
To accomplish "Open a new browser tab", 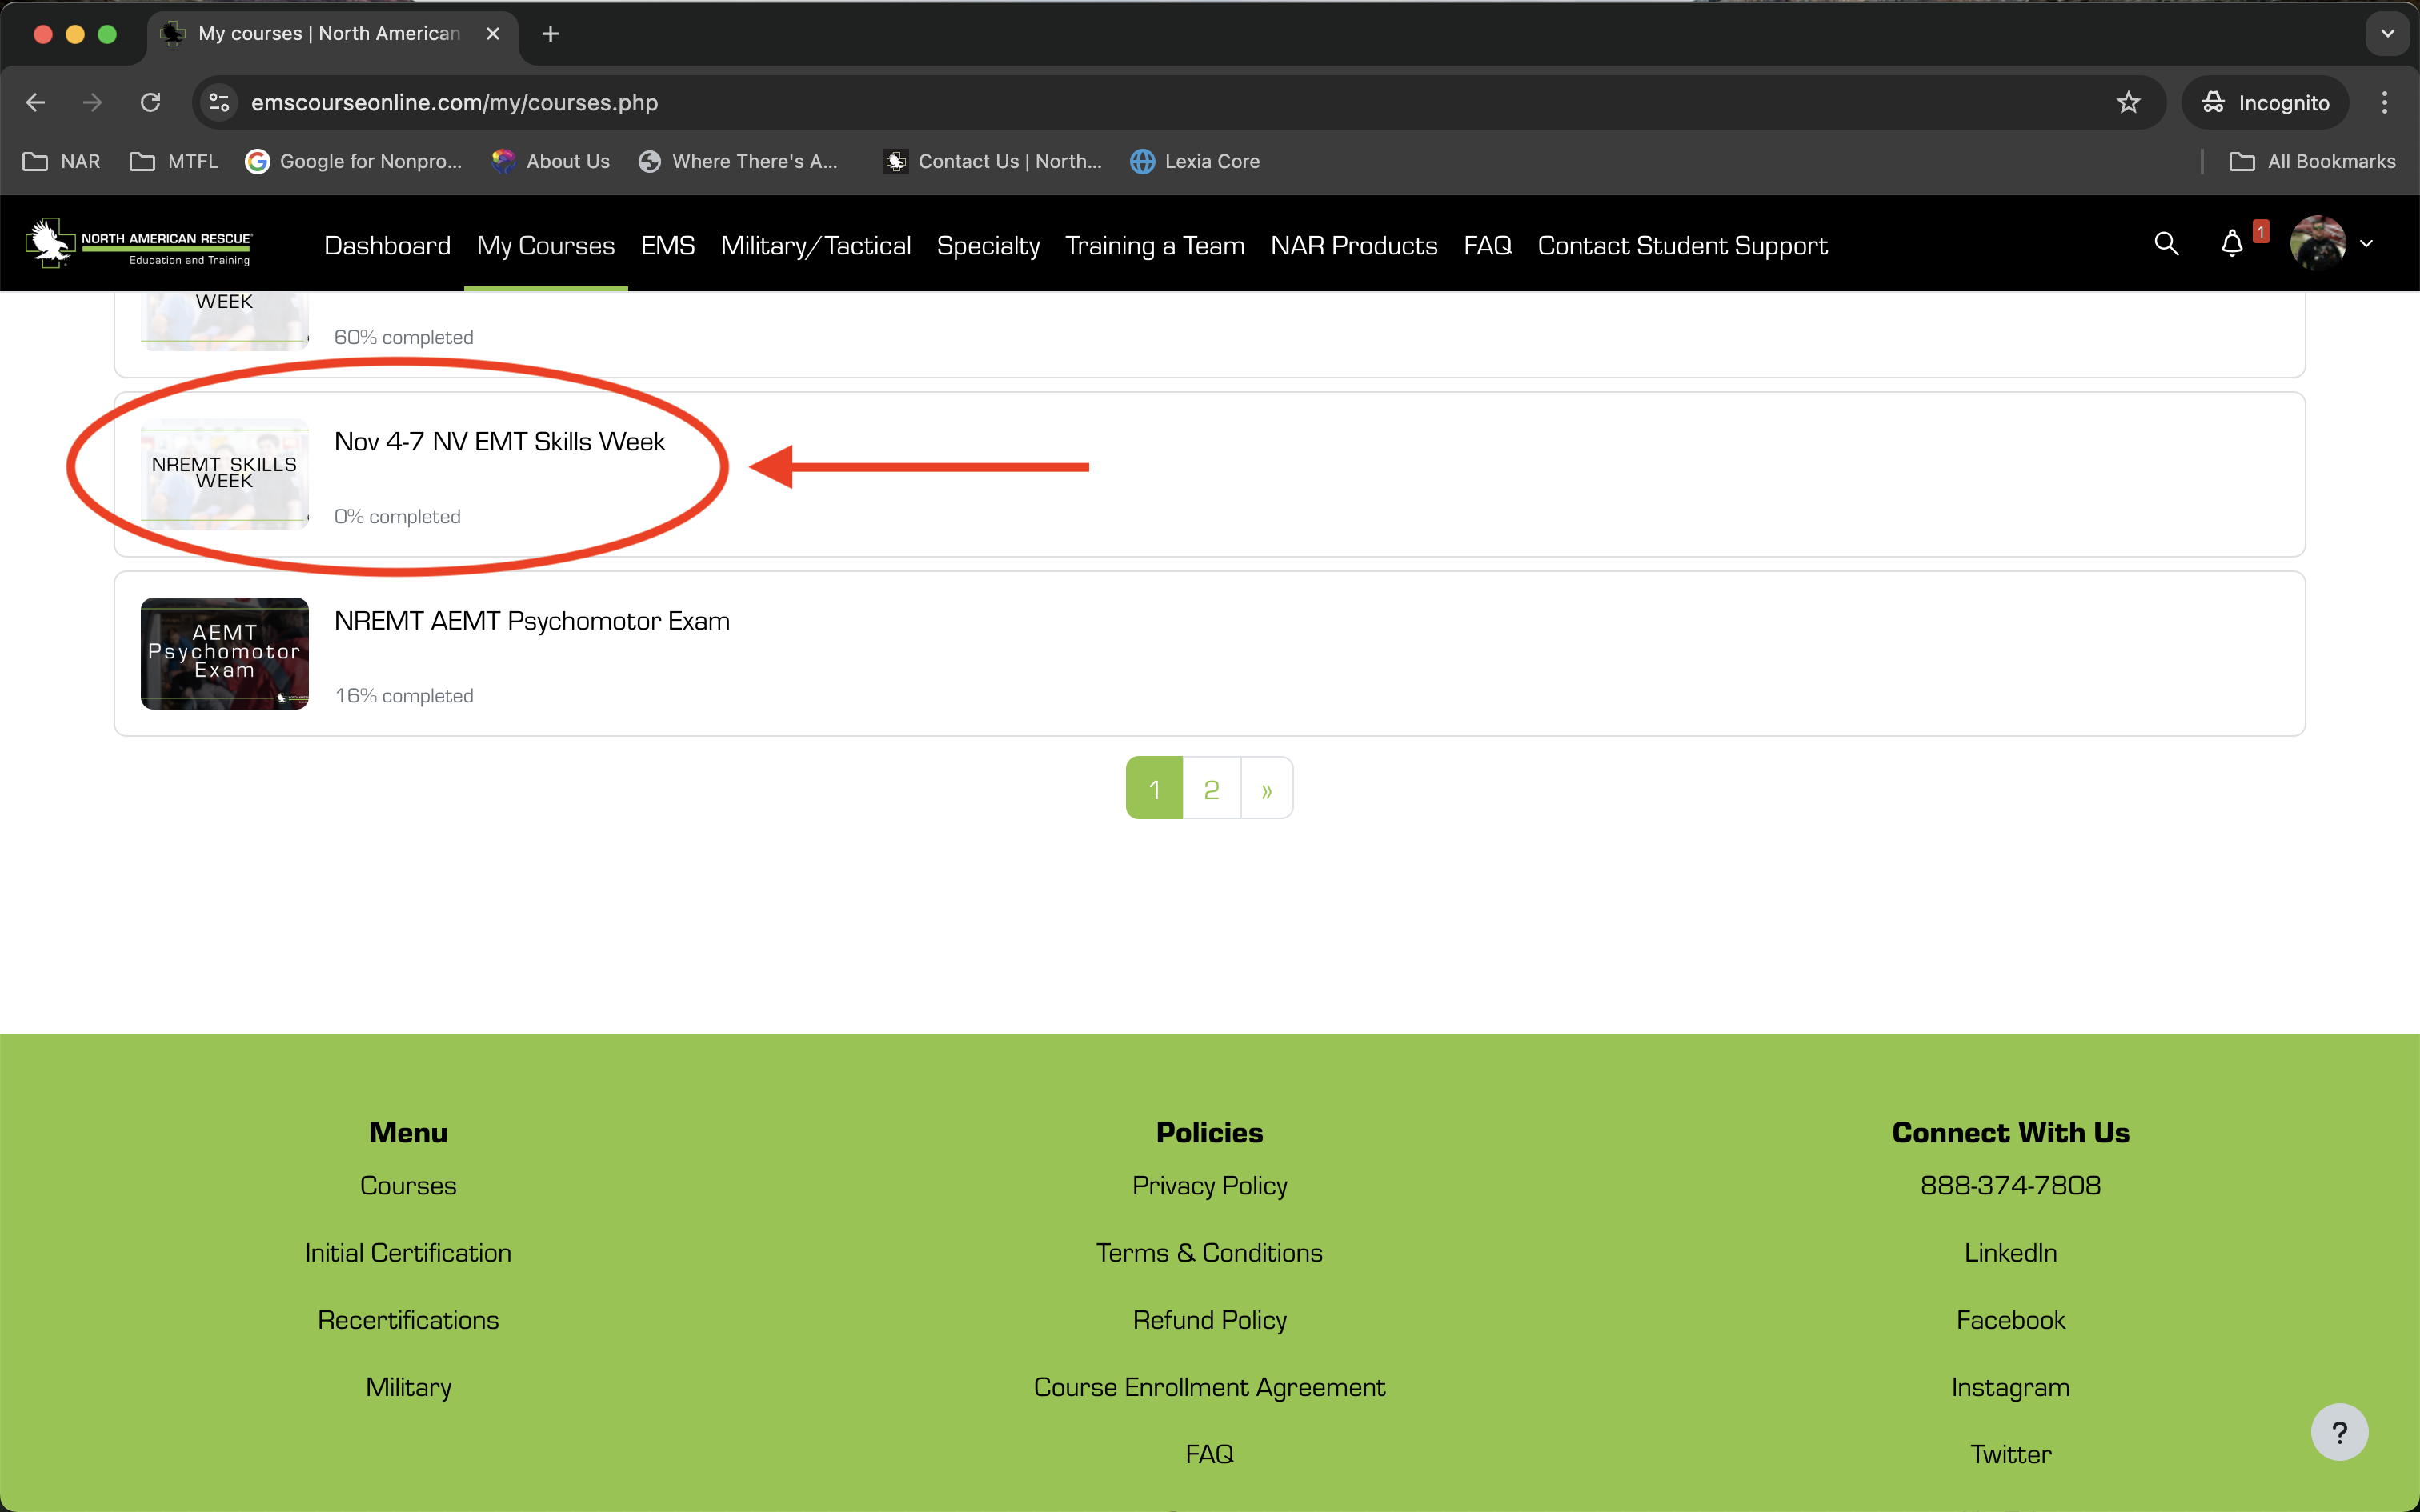I will (550, 34).
